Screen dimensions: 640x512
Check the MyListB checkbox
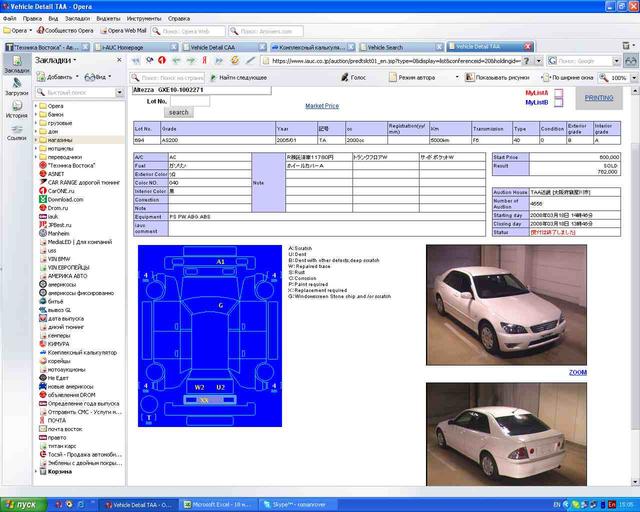click(x=558, y=102)
